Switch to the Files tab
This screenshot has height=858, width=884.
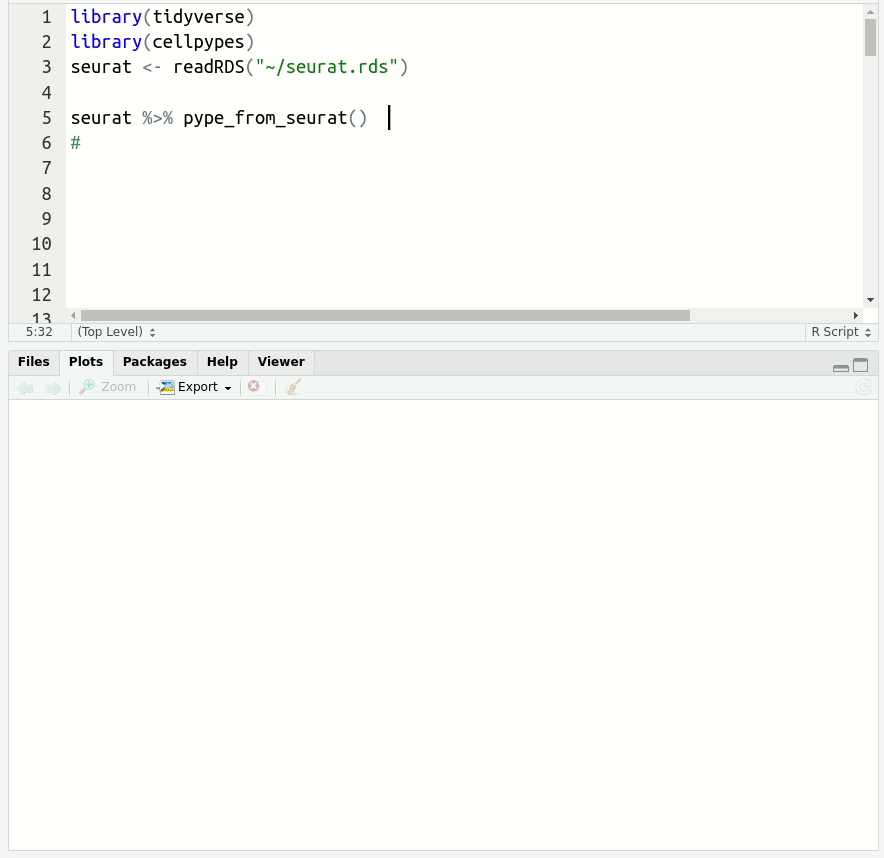pos(33,362)
